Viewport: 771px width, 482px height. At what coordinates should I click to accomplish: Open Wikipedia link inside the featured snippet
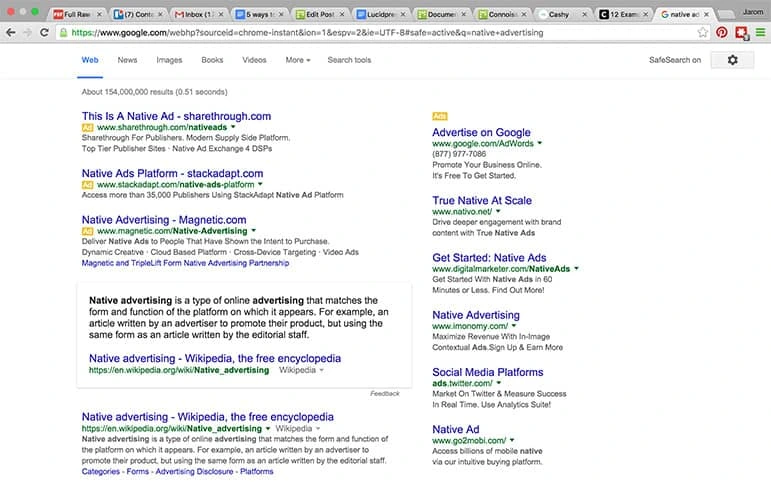tap(215, 359)
